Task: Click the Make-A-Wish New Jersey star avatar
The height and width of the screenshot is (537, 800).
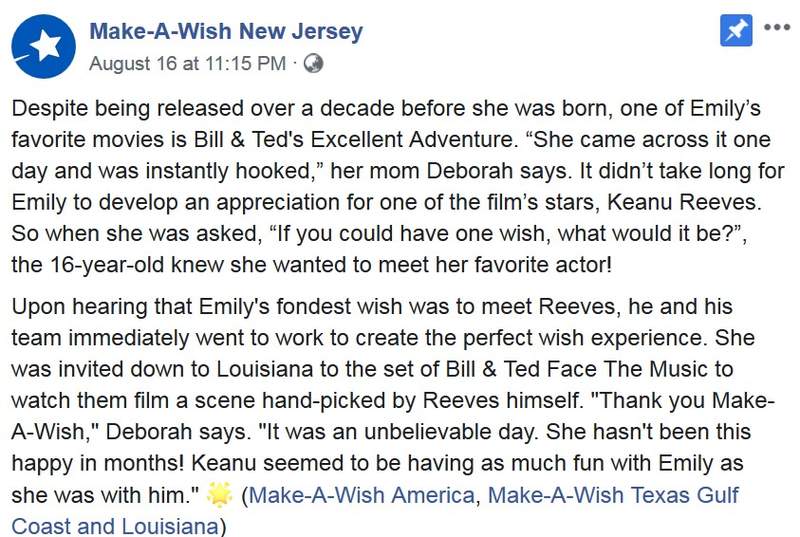Action: [44, 45]
